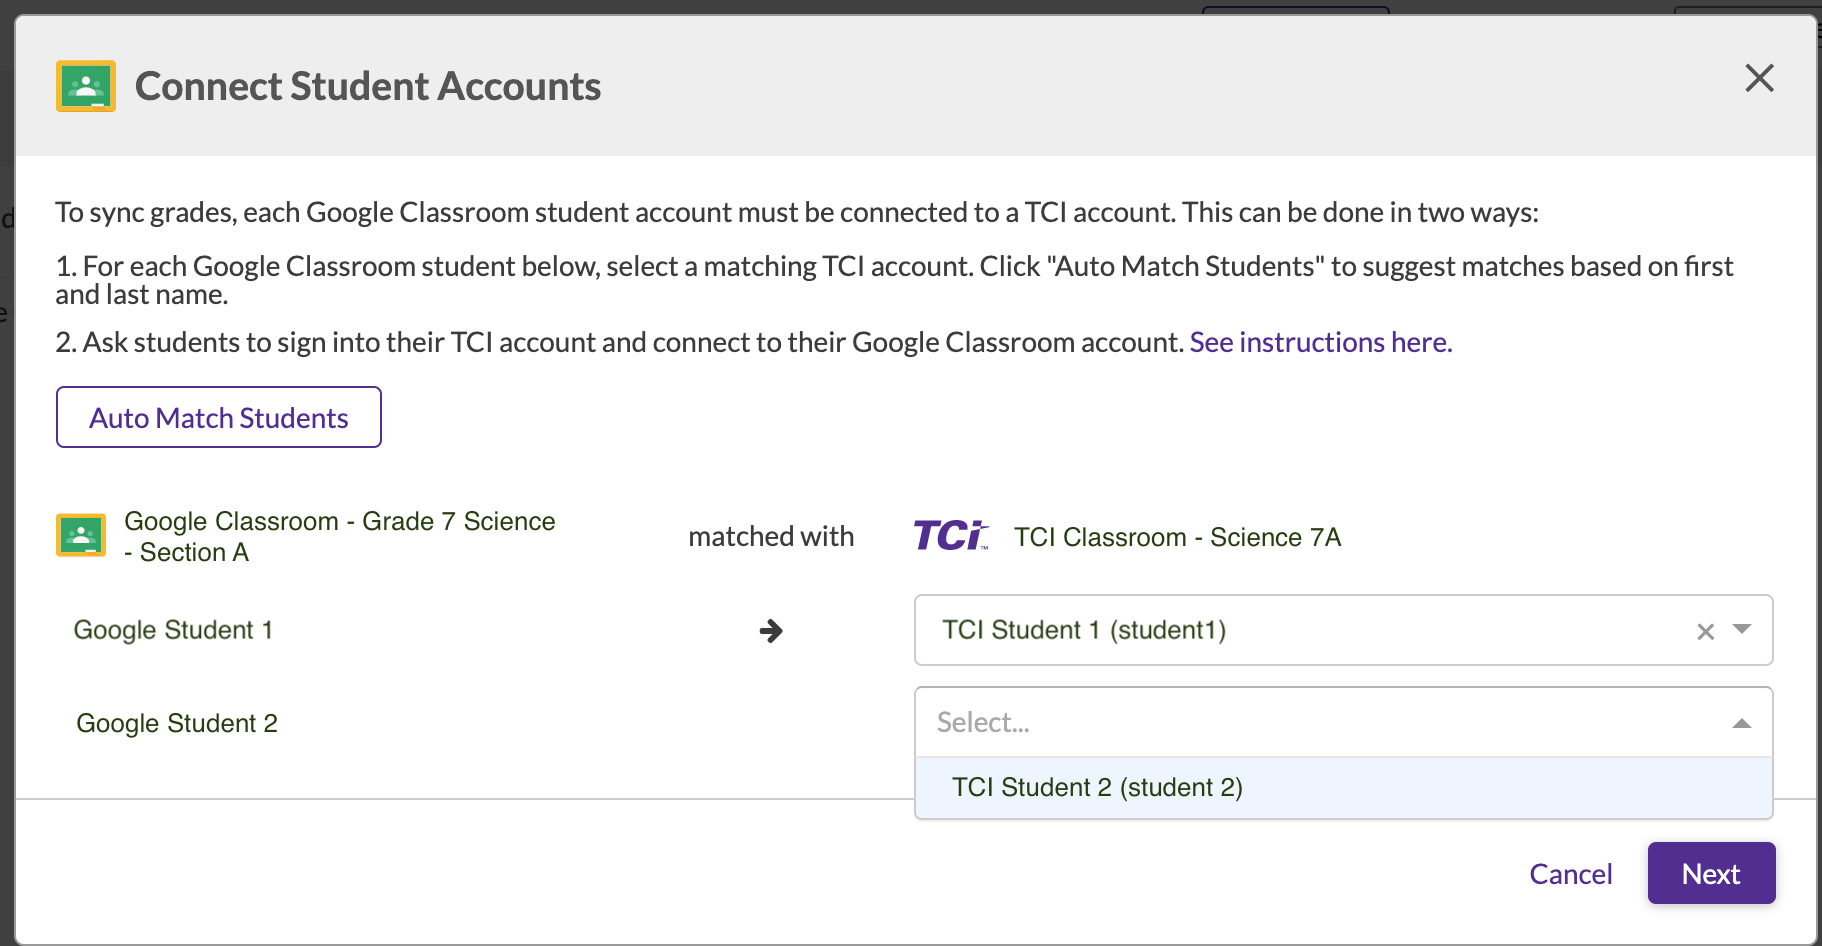Image resolution: width=1822 pixels, height=946 pixels.
Task: Click the Auto Match Students button
Action: [x=218, y=417]
